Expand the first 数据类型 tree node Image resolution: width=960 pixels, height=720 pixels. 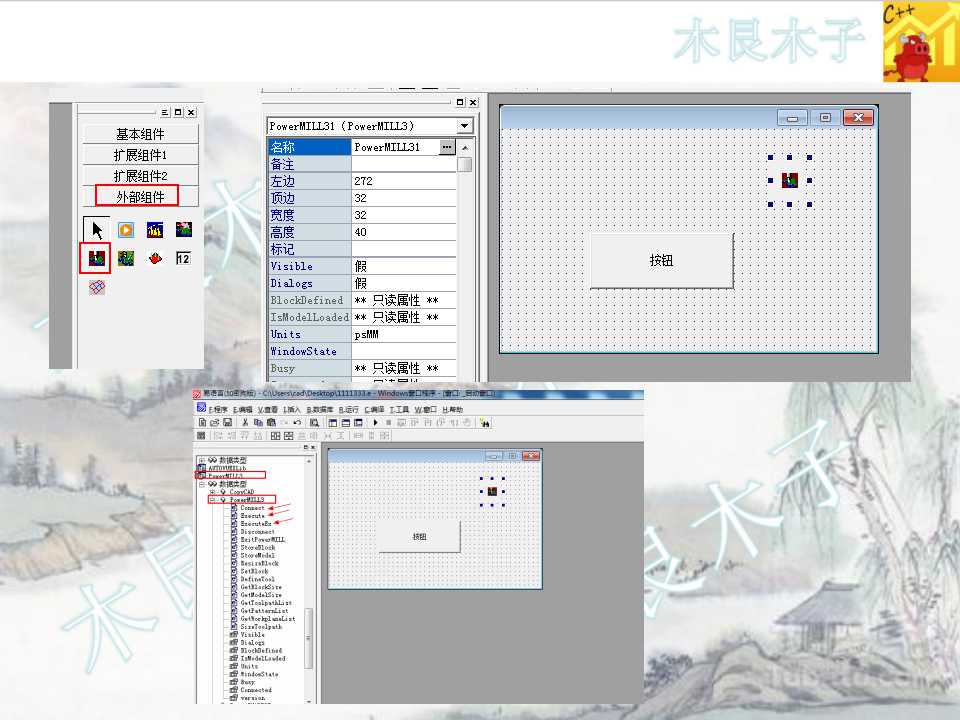(201, 460)
